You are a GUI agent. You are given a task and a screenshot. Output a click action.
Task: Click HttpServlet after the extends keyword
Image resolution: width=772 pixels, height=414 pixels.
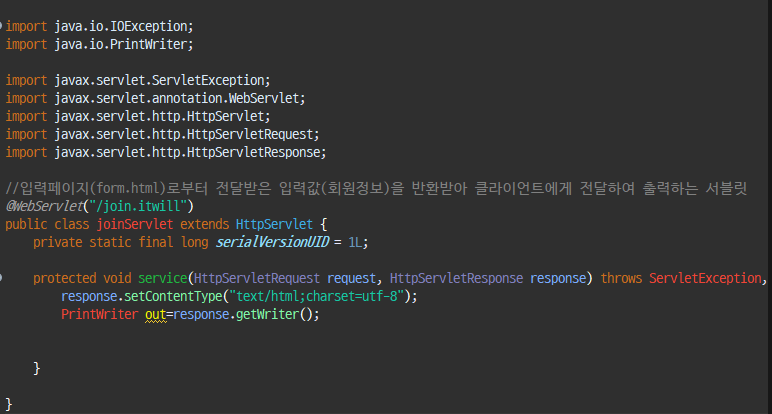274,224
